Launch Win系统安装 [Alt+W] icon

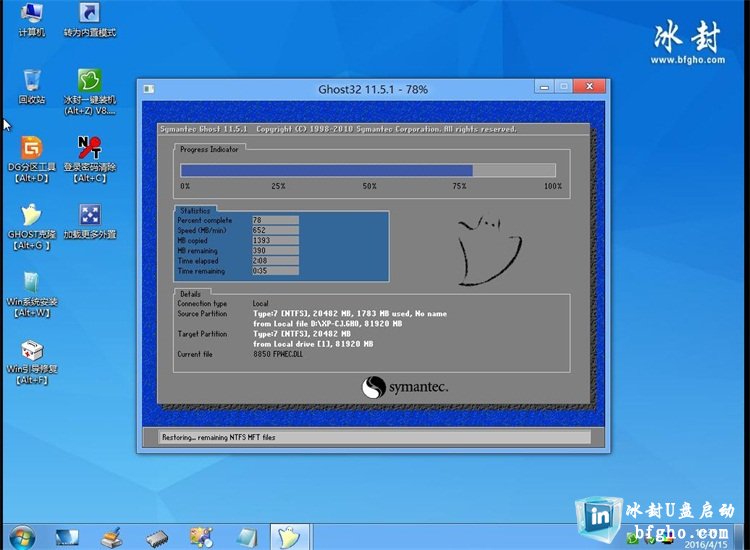[x=32, y=294]
